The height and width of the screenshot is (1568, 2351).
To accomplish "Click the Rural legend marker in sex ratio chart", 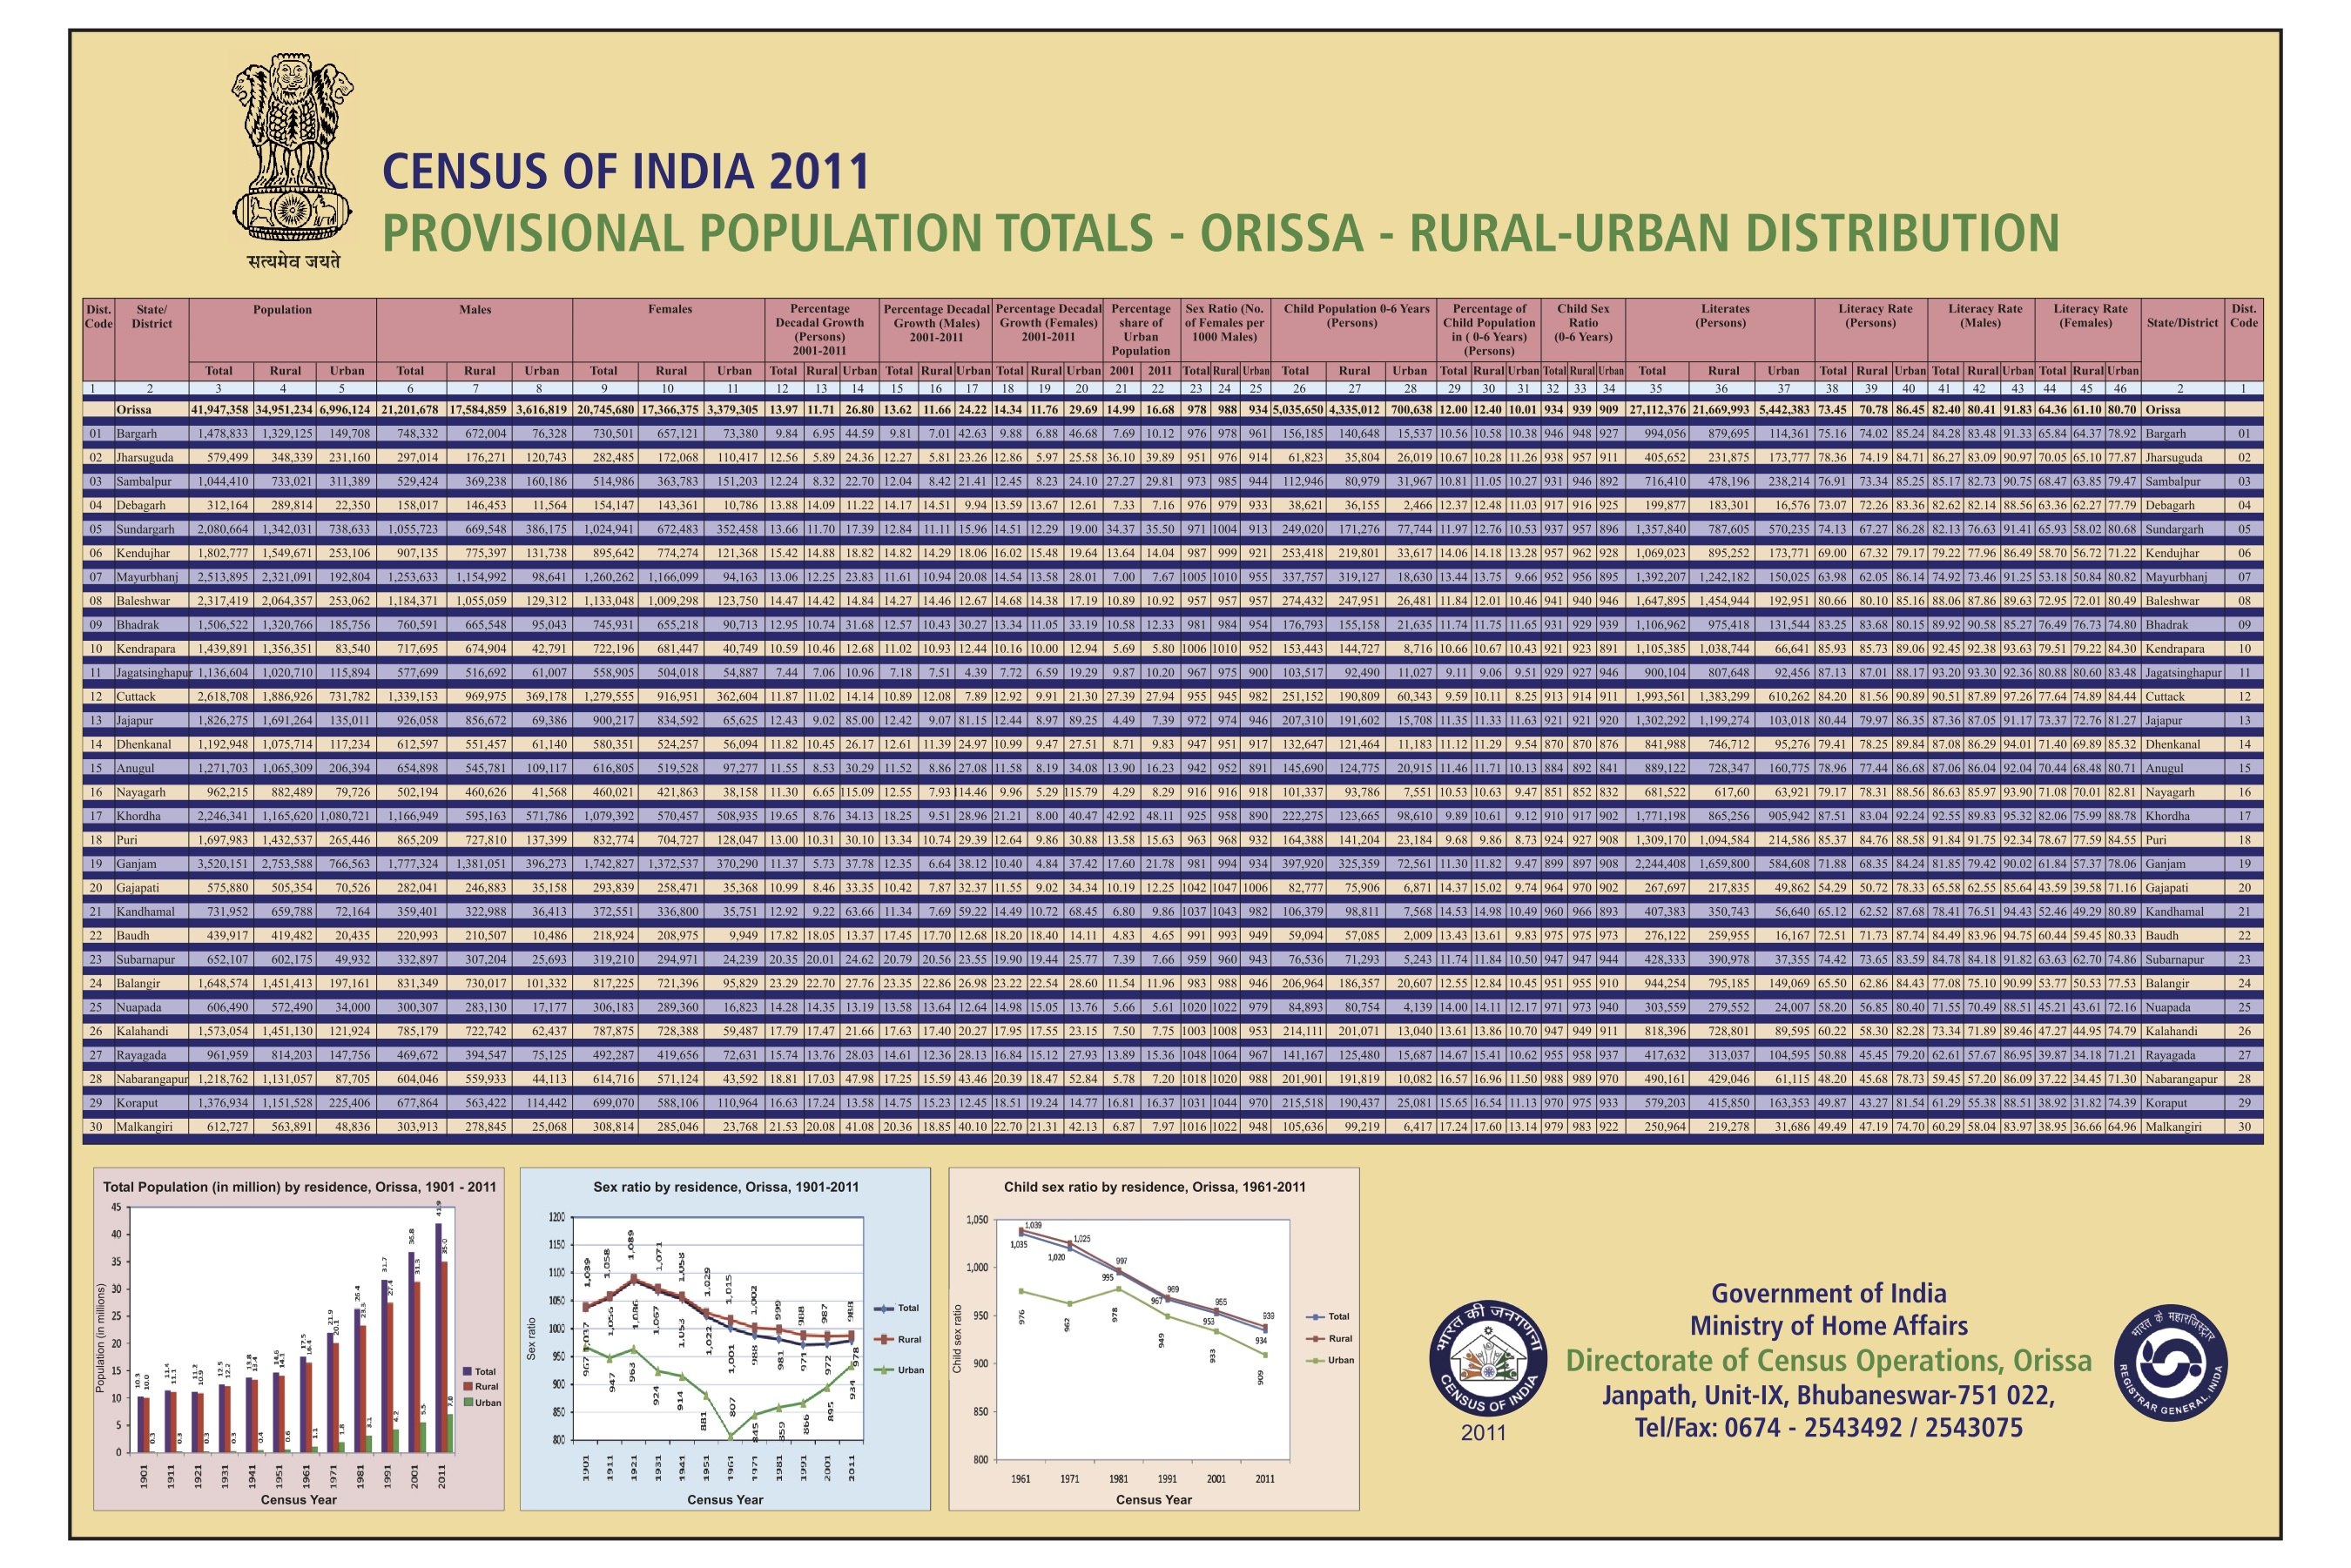I will point(883,1339).
